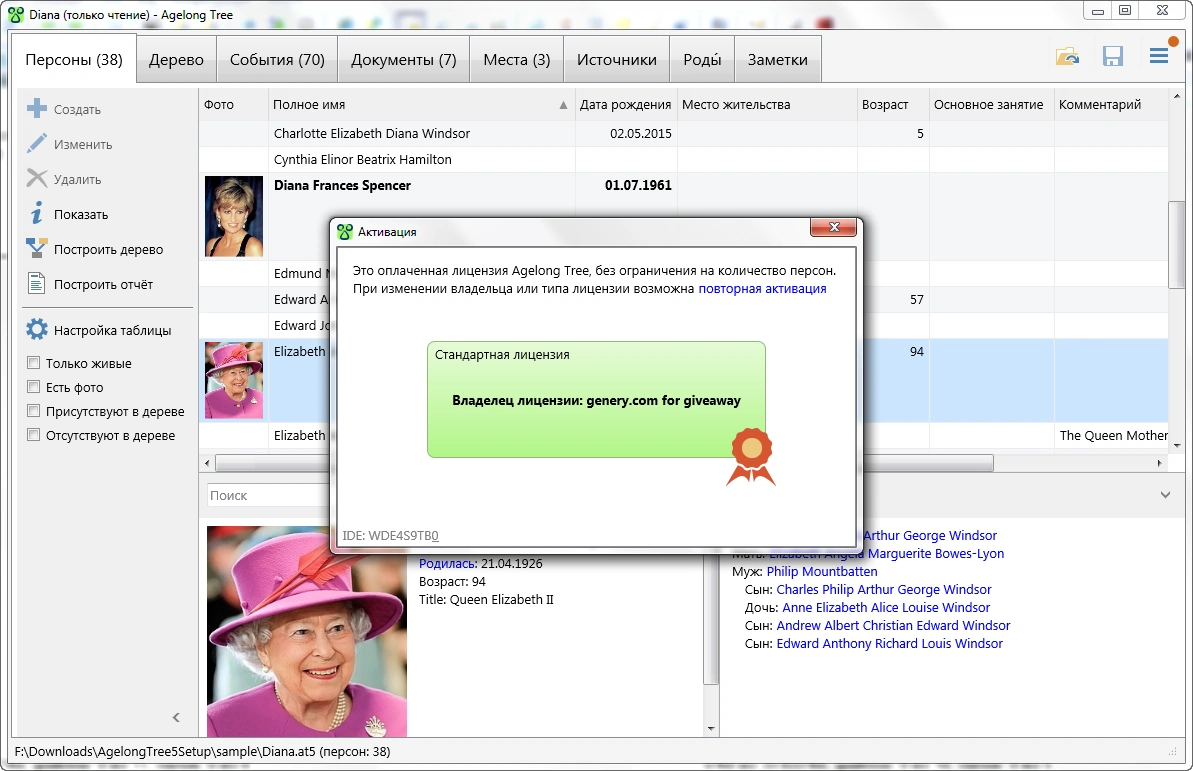Open Настройка таблицы gear icon
The width and height of the screenshot is (1193, 771).
(x=37, y=330)
